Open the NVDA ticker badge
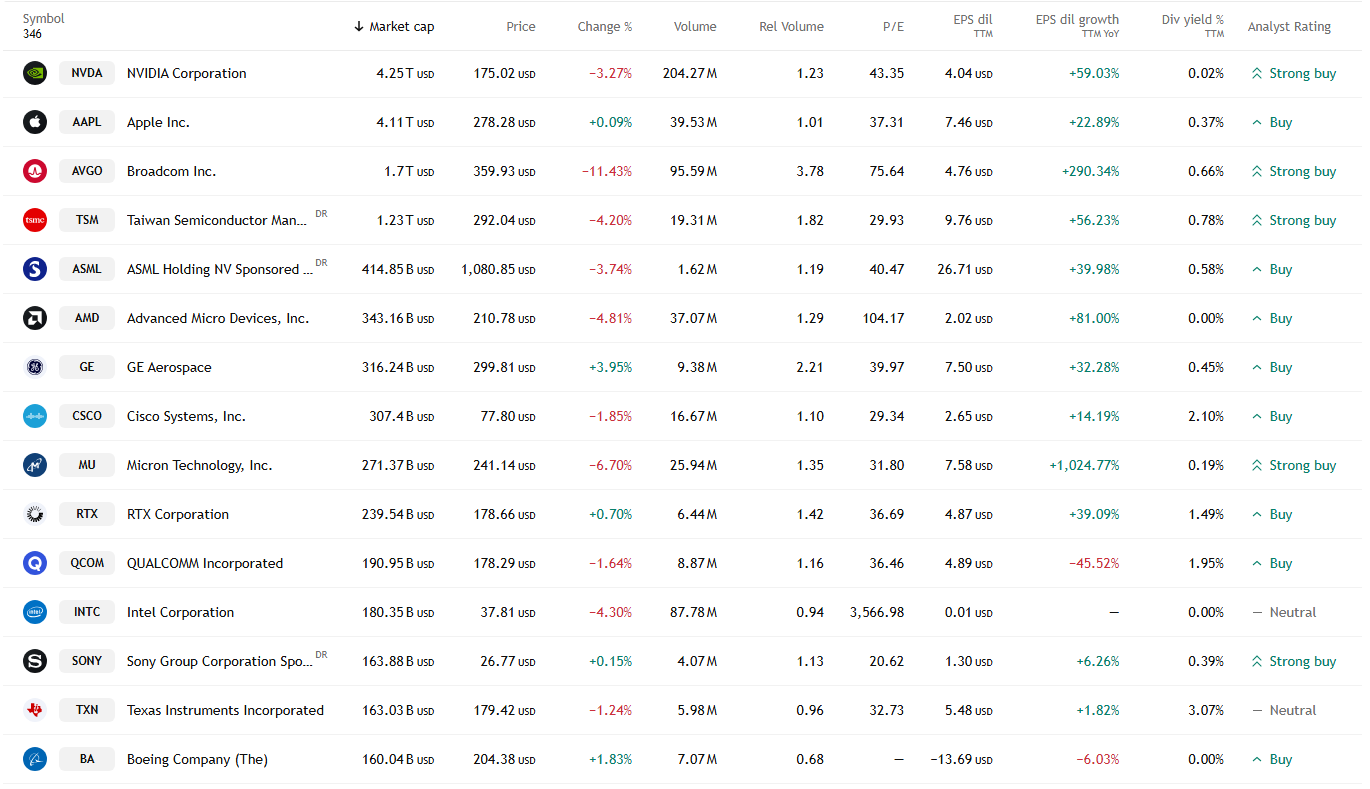Image resolution: width=1370 pixels, height=789 pixels. click(x=87, y=73)
